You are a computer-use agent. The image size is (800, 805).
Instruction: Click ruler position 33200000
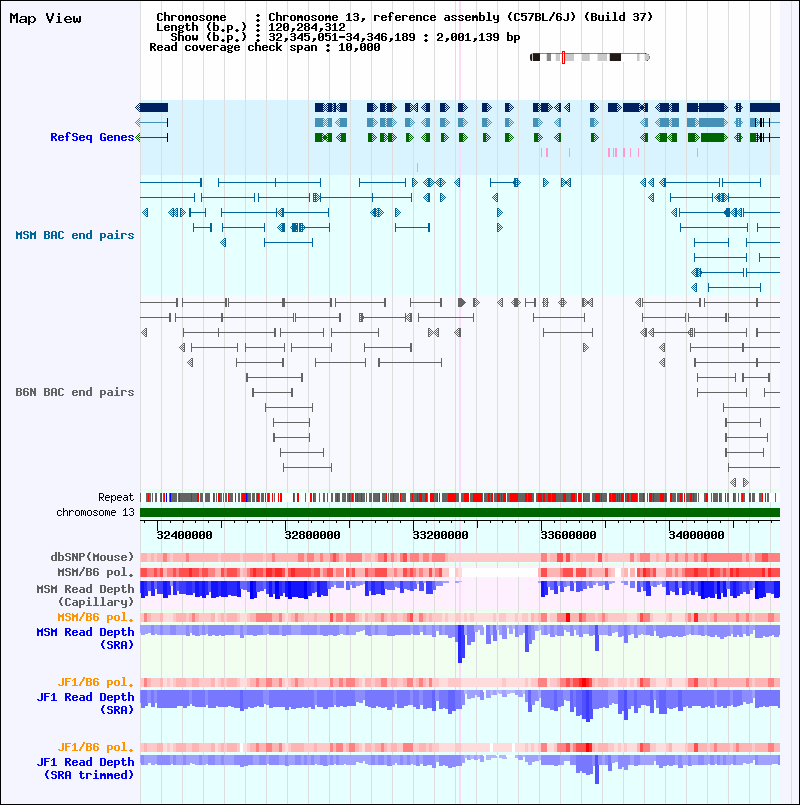pyautogui.click(x=441, y=535)
